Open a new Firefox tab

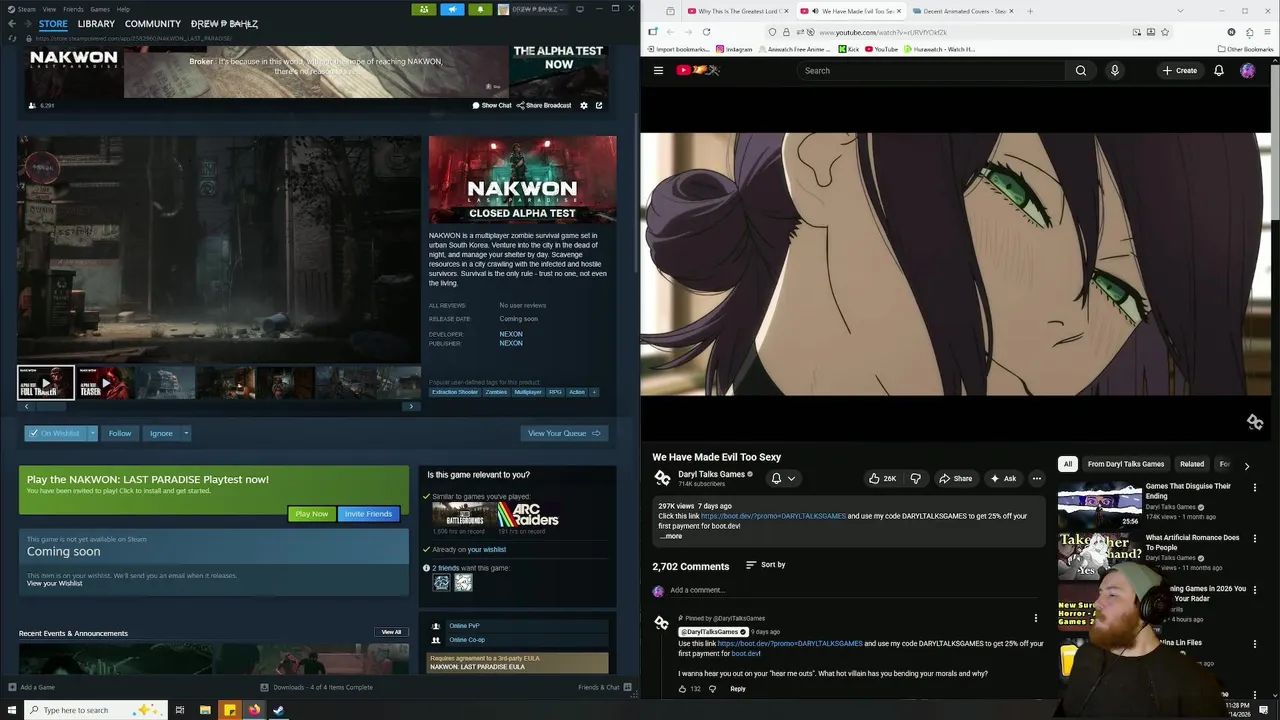[x=1030, y=11]
